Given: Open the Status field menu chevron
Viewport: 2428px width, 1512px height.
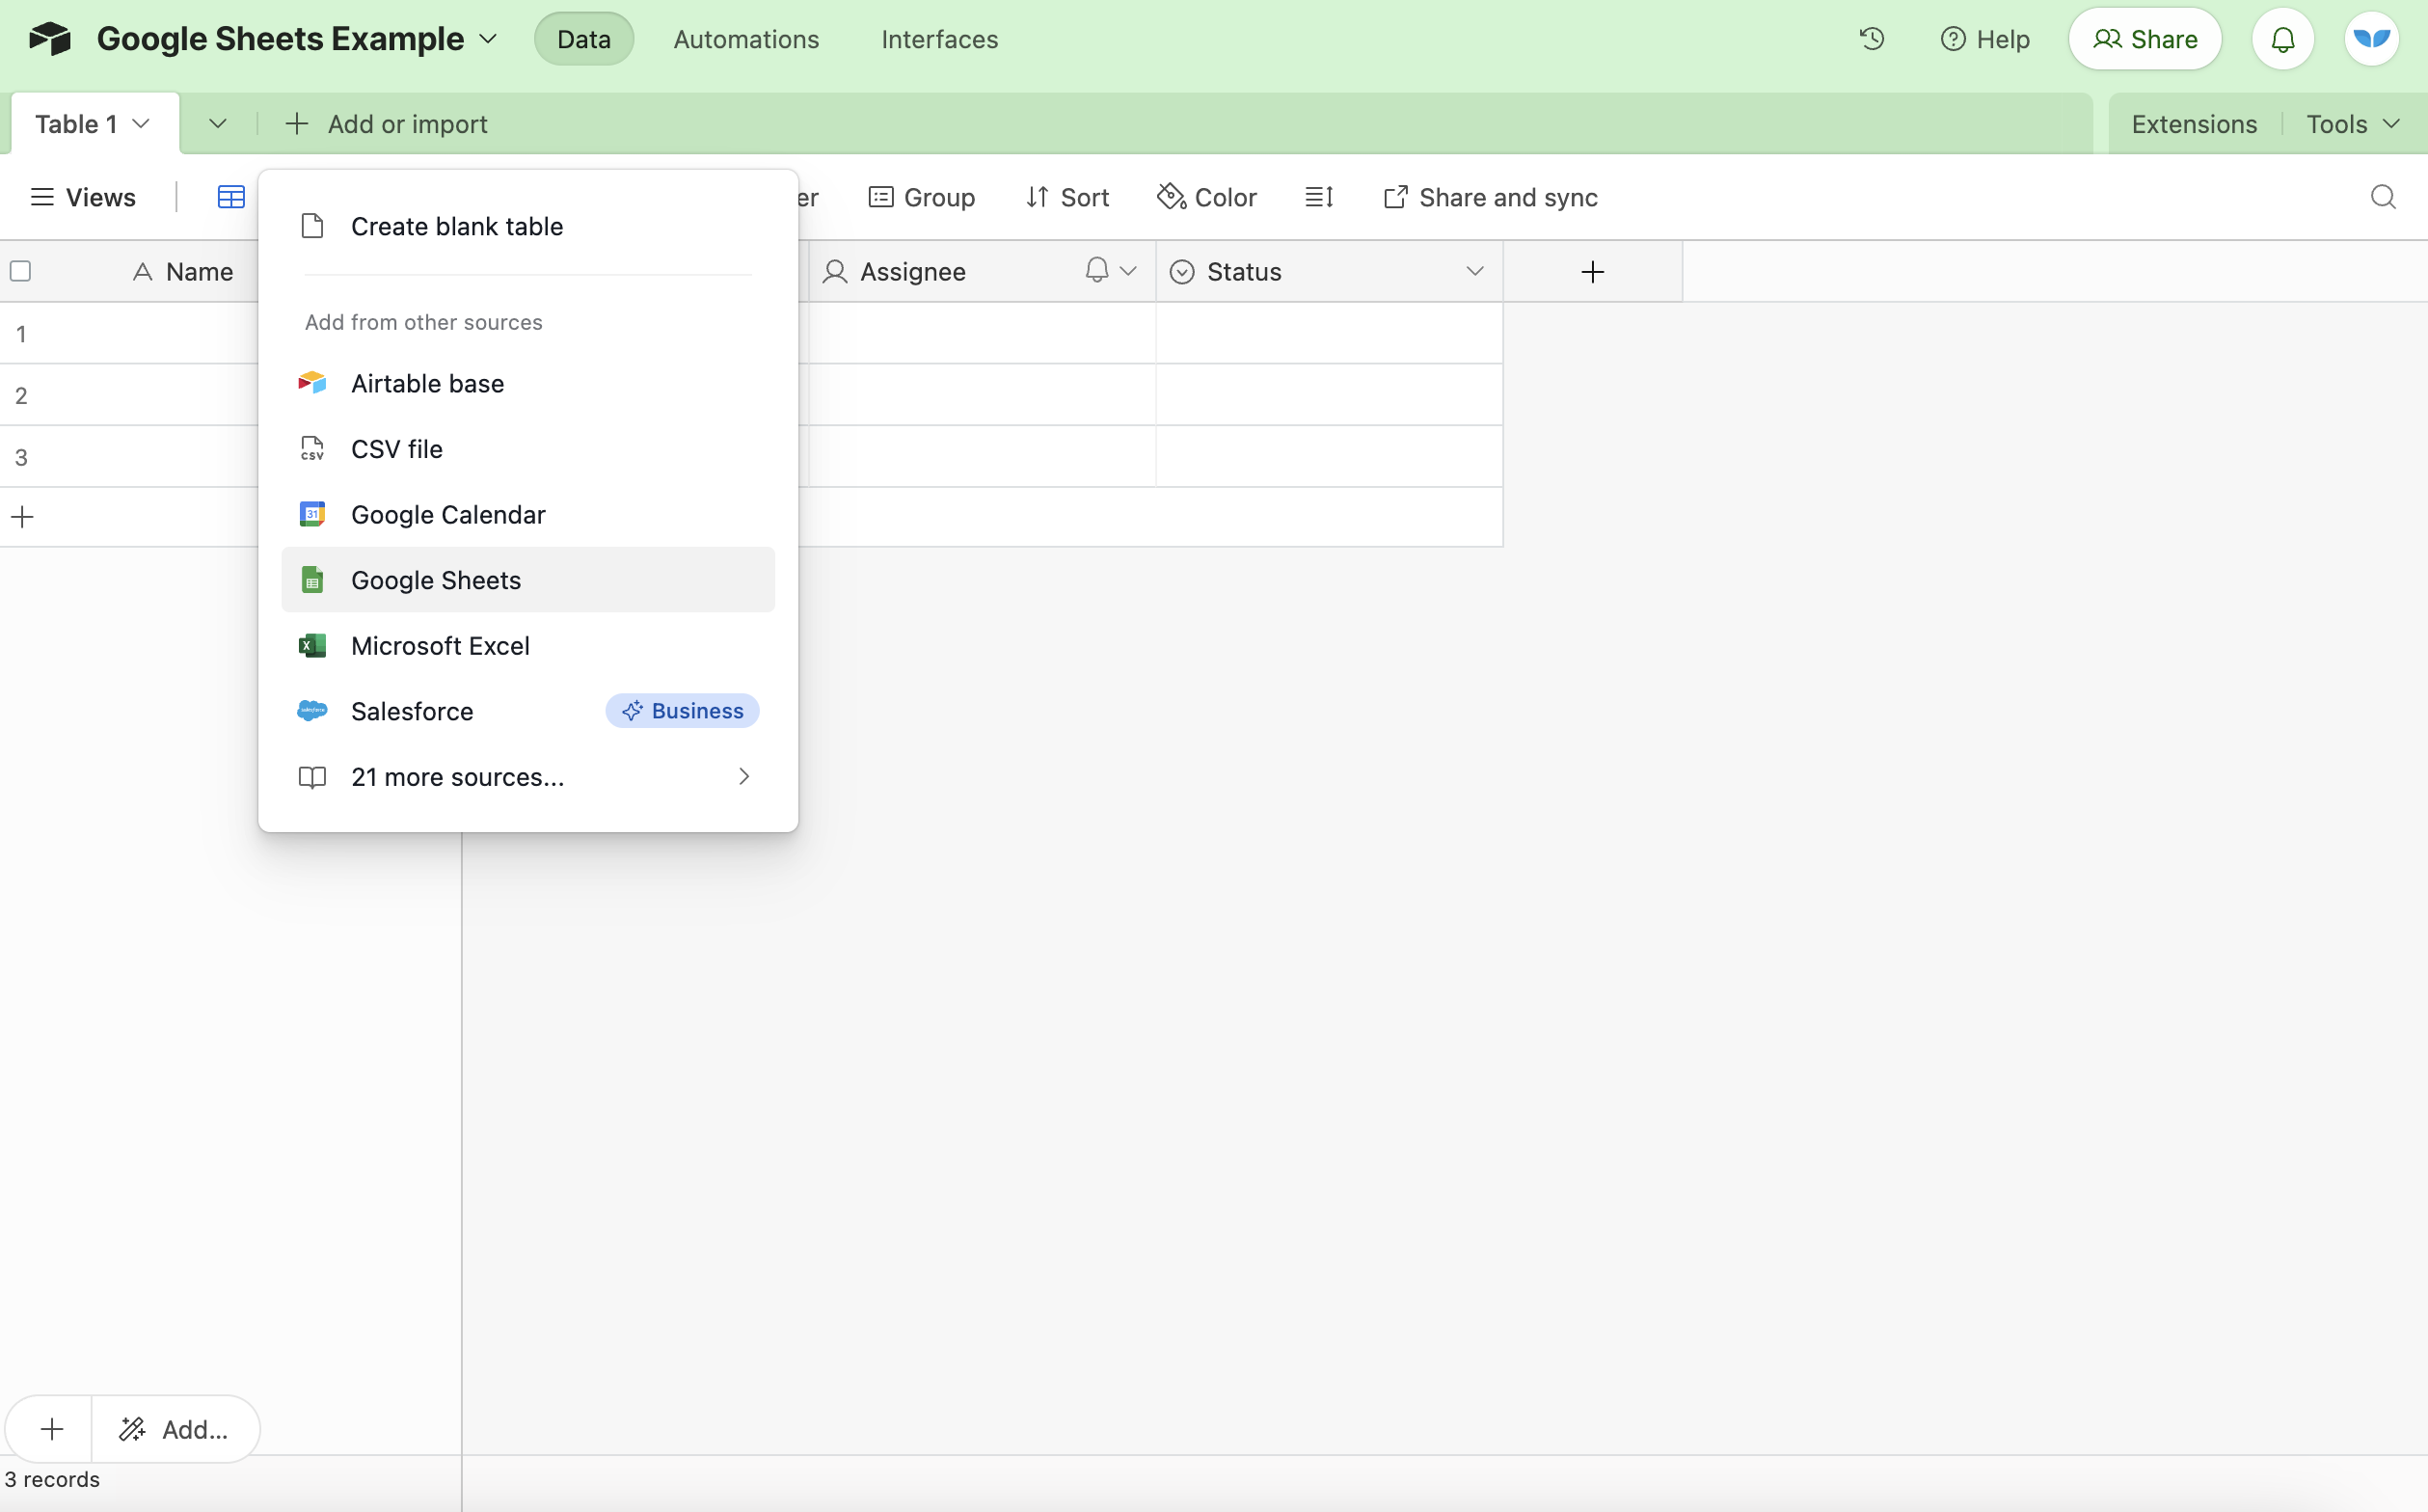Looking at the screenshot, I should pyautogui.click(x=1475, y=271).
